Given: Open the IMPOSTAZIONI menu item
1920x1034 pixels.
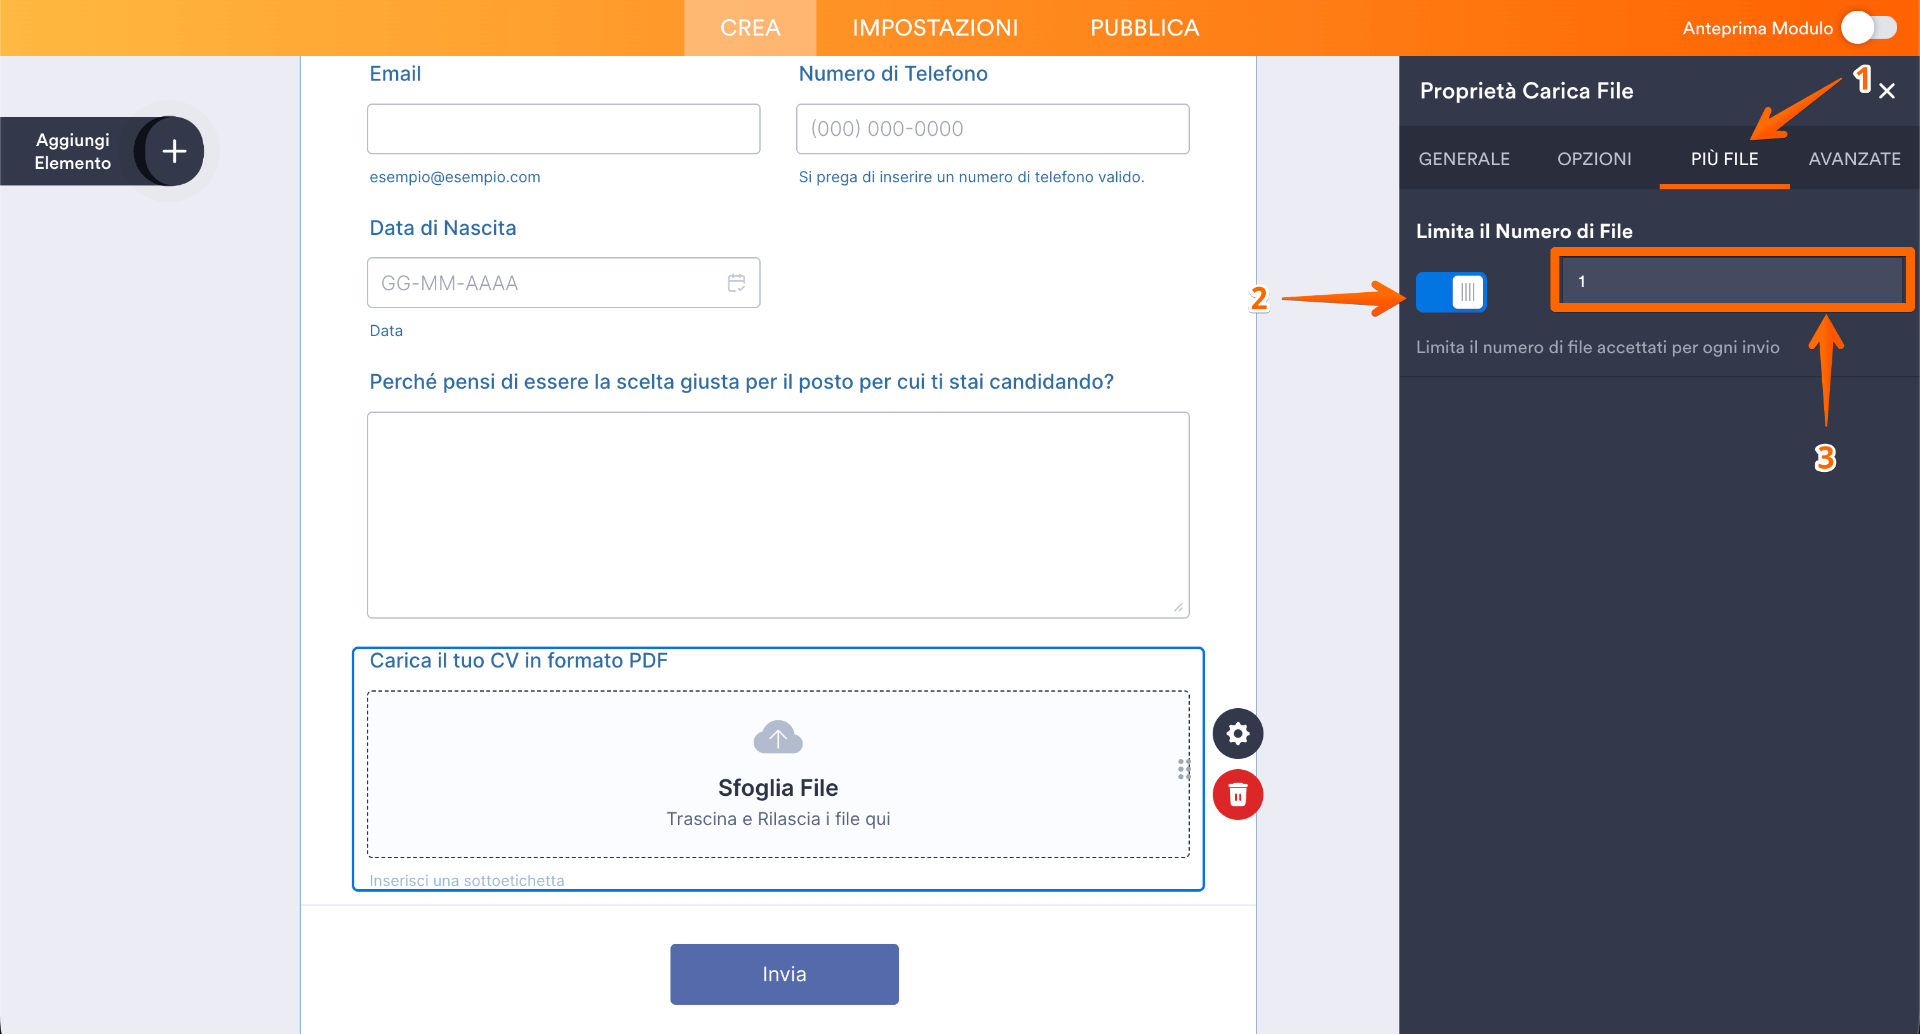Looking at the screenshot, I should pos(935,28).
